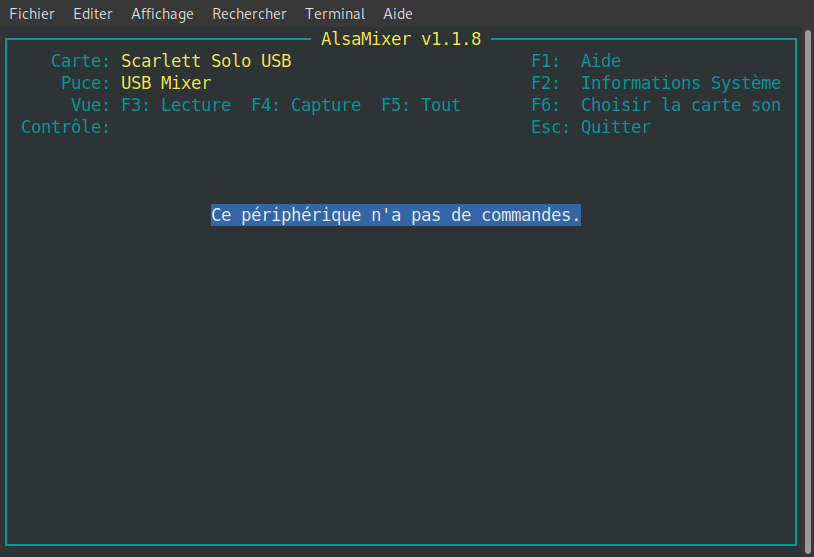Click the Scarlett Solo USB card name
Viewport: 814px width, 557px height.
tap(206, 61)
